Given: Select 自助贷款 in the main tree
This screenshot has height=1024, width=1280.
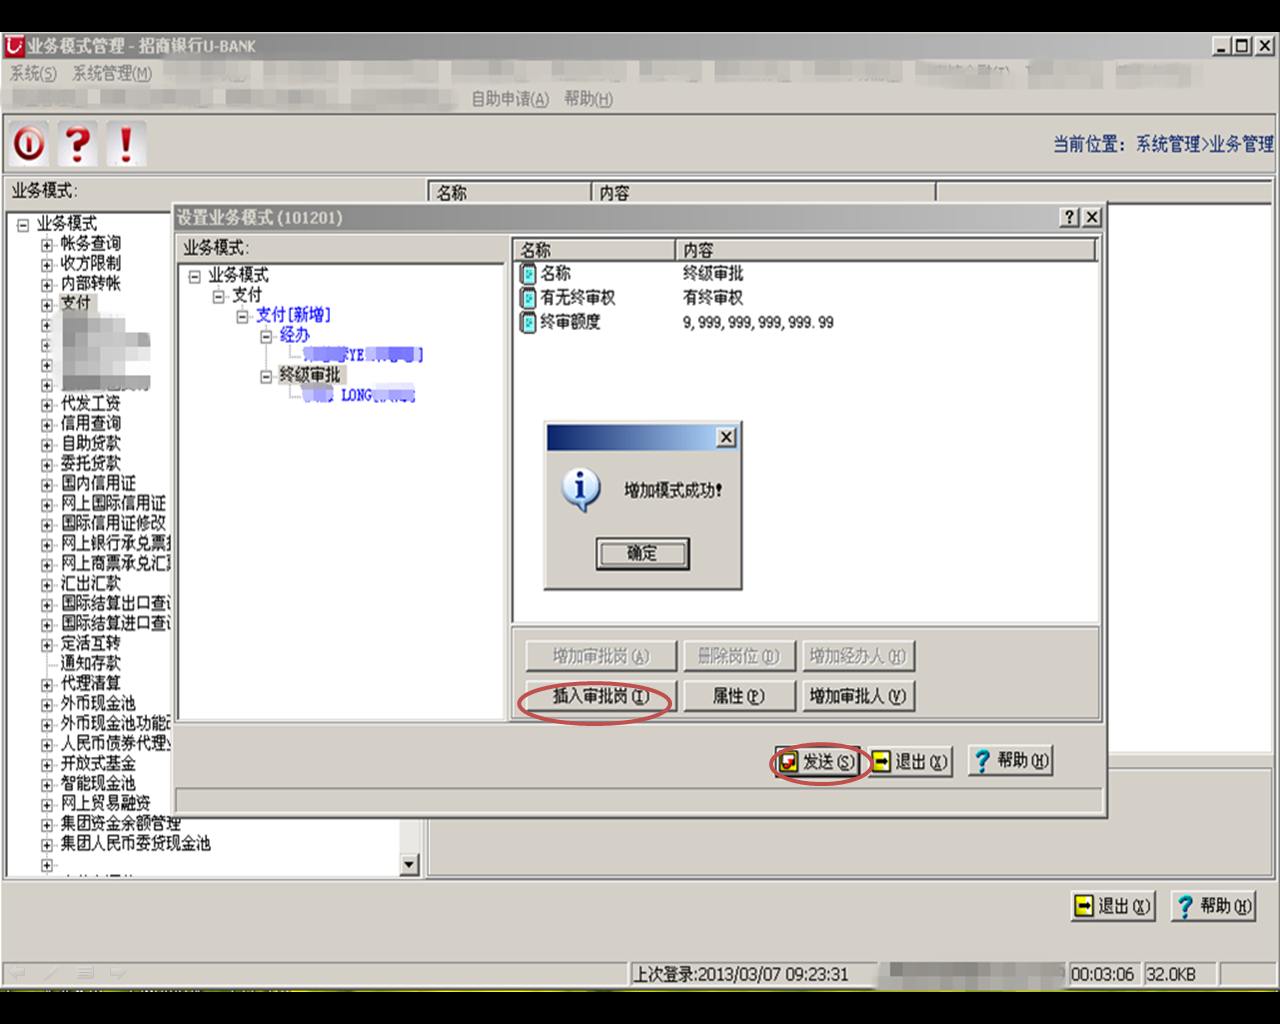Looking at the screenshot, I should pyautogui.click(x=91, y=443).
